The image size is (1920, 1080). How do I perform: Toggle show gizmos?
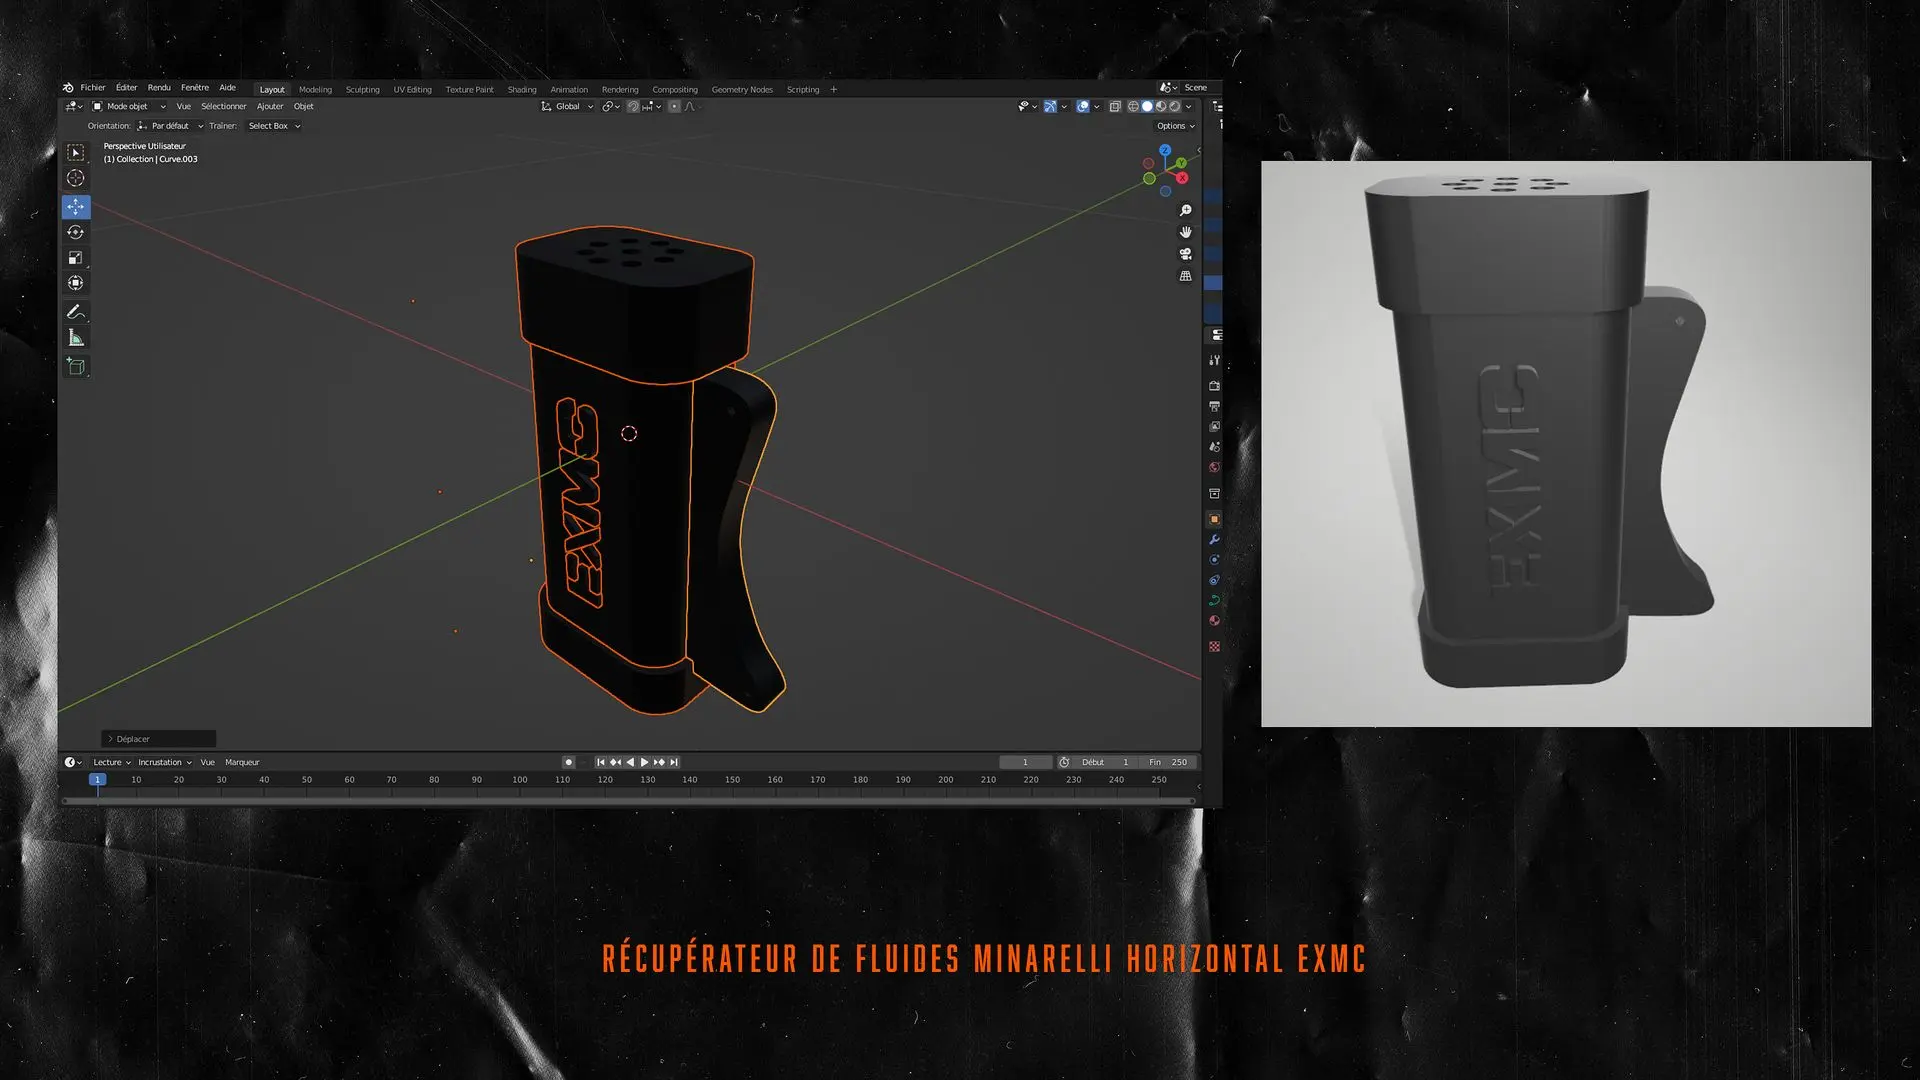[x=1050, y=106]
